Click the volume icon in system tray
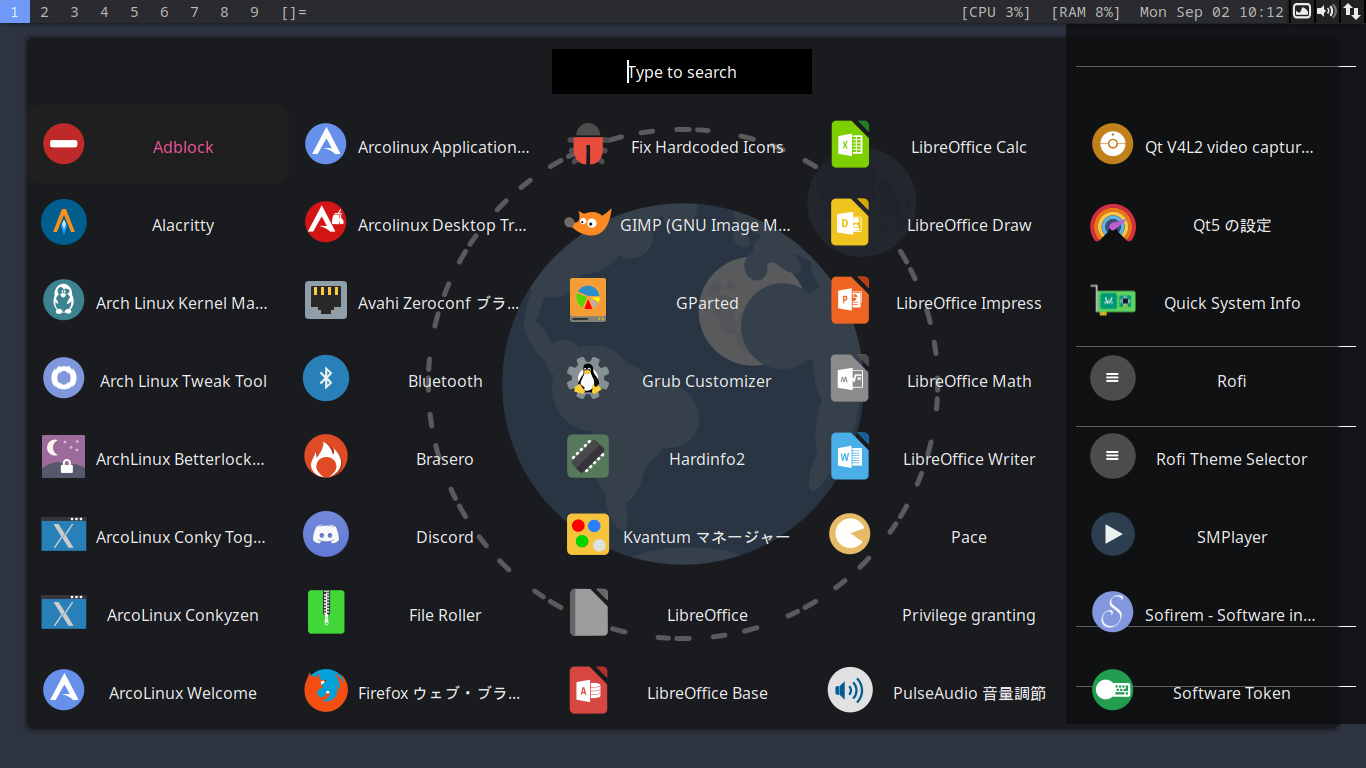The height and width of the screenshot is (768, 1366). [x=1326, y=12]
